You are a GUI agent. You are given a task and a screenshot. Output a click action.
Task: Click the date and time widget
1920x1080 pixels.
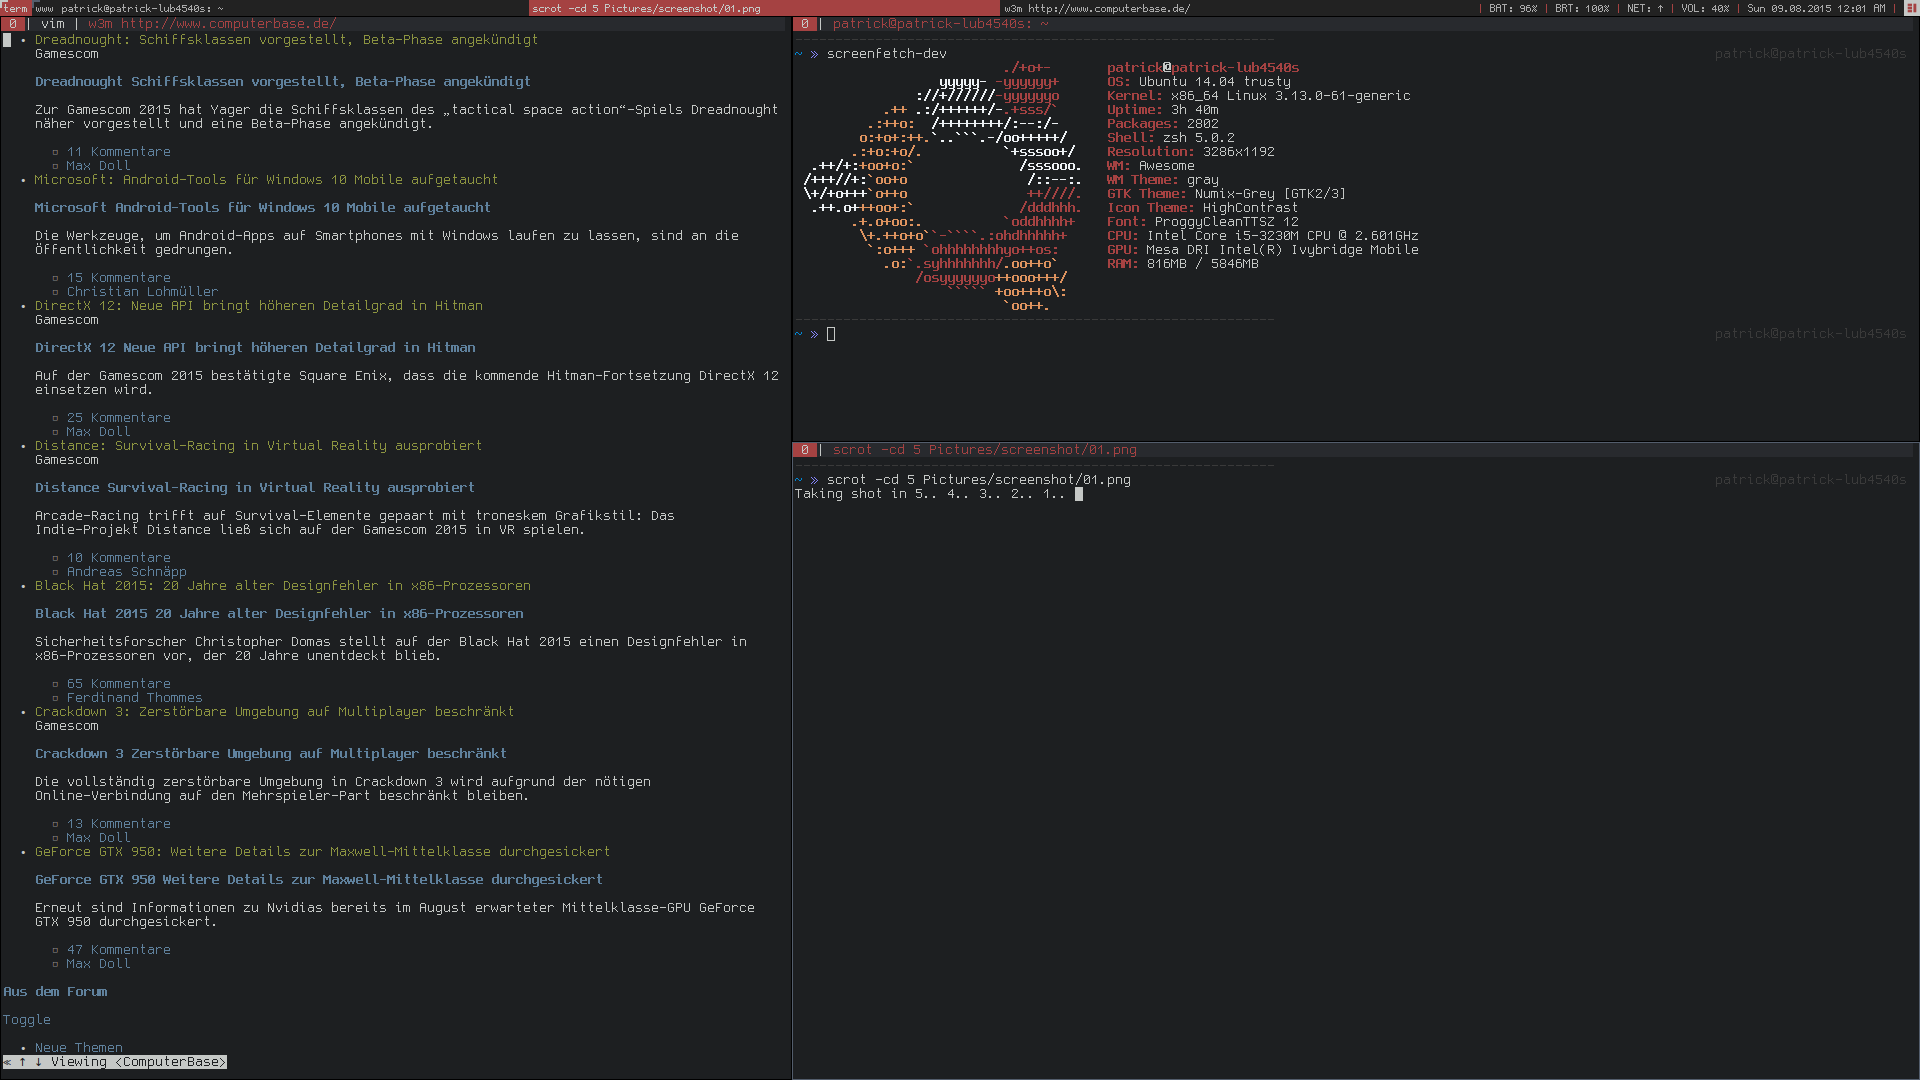(x=1816, y=8)
